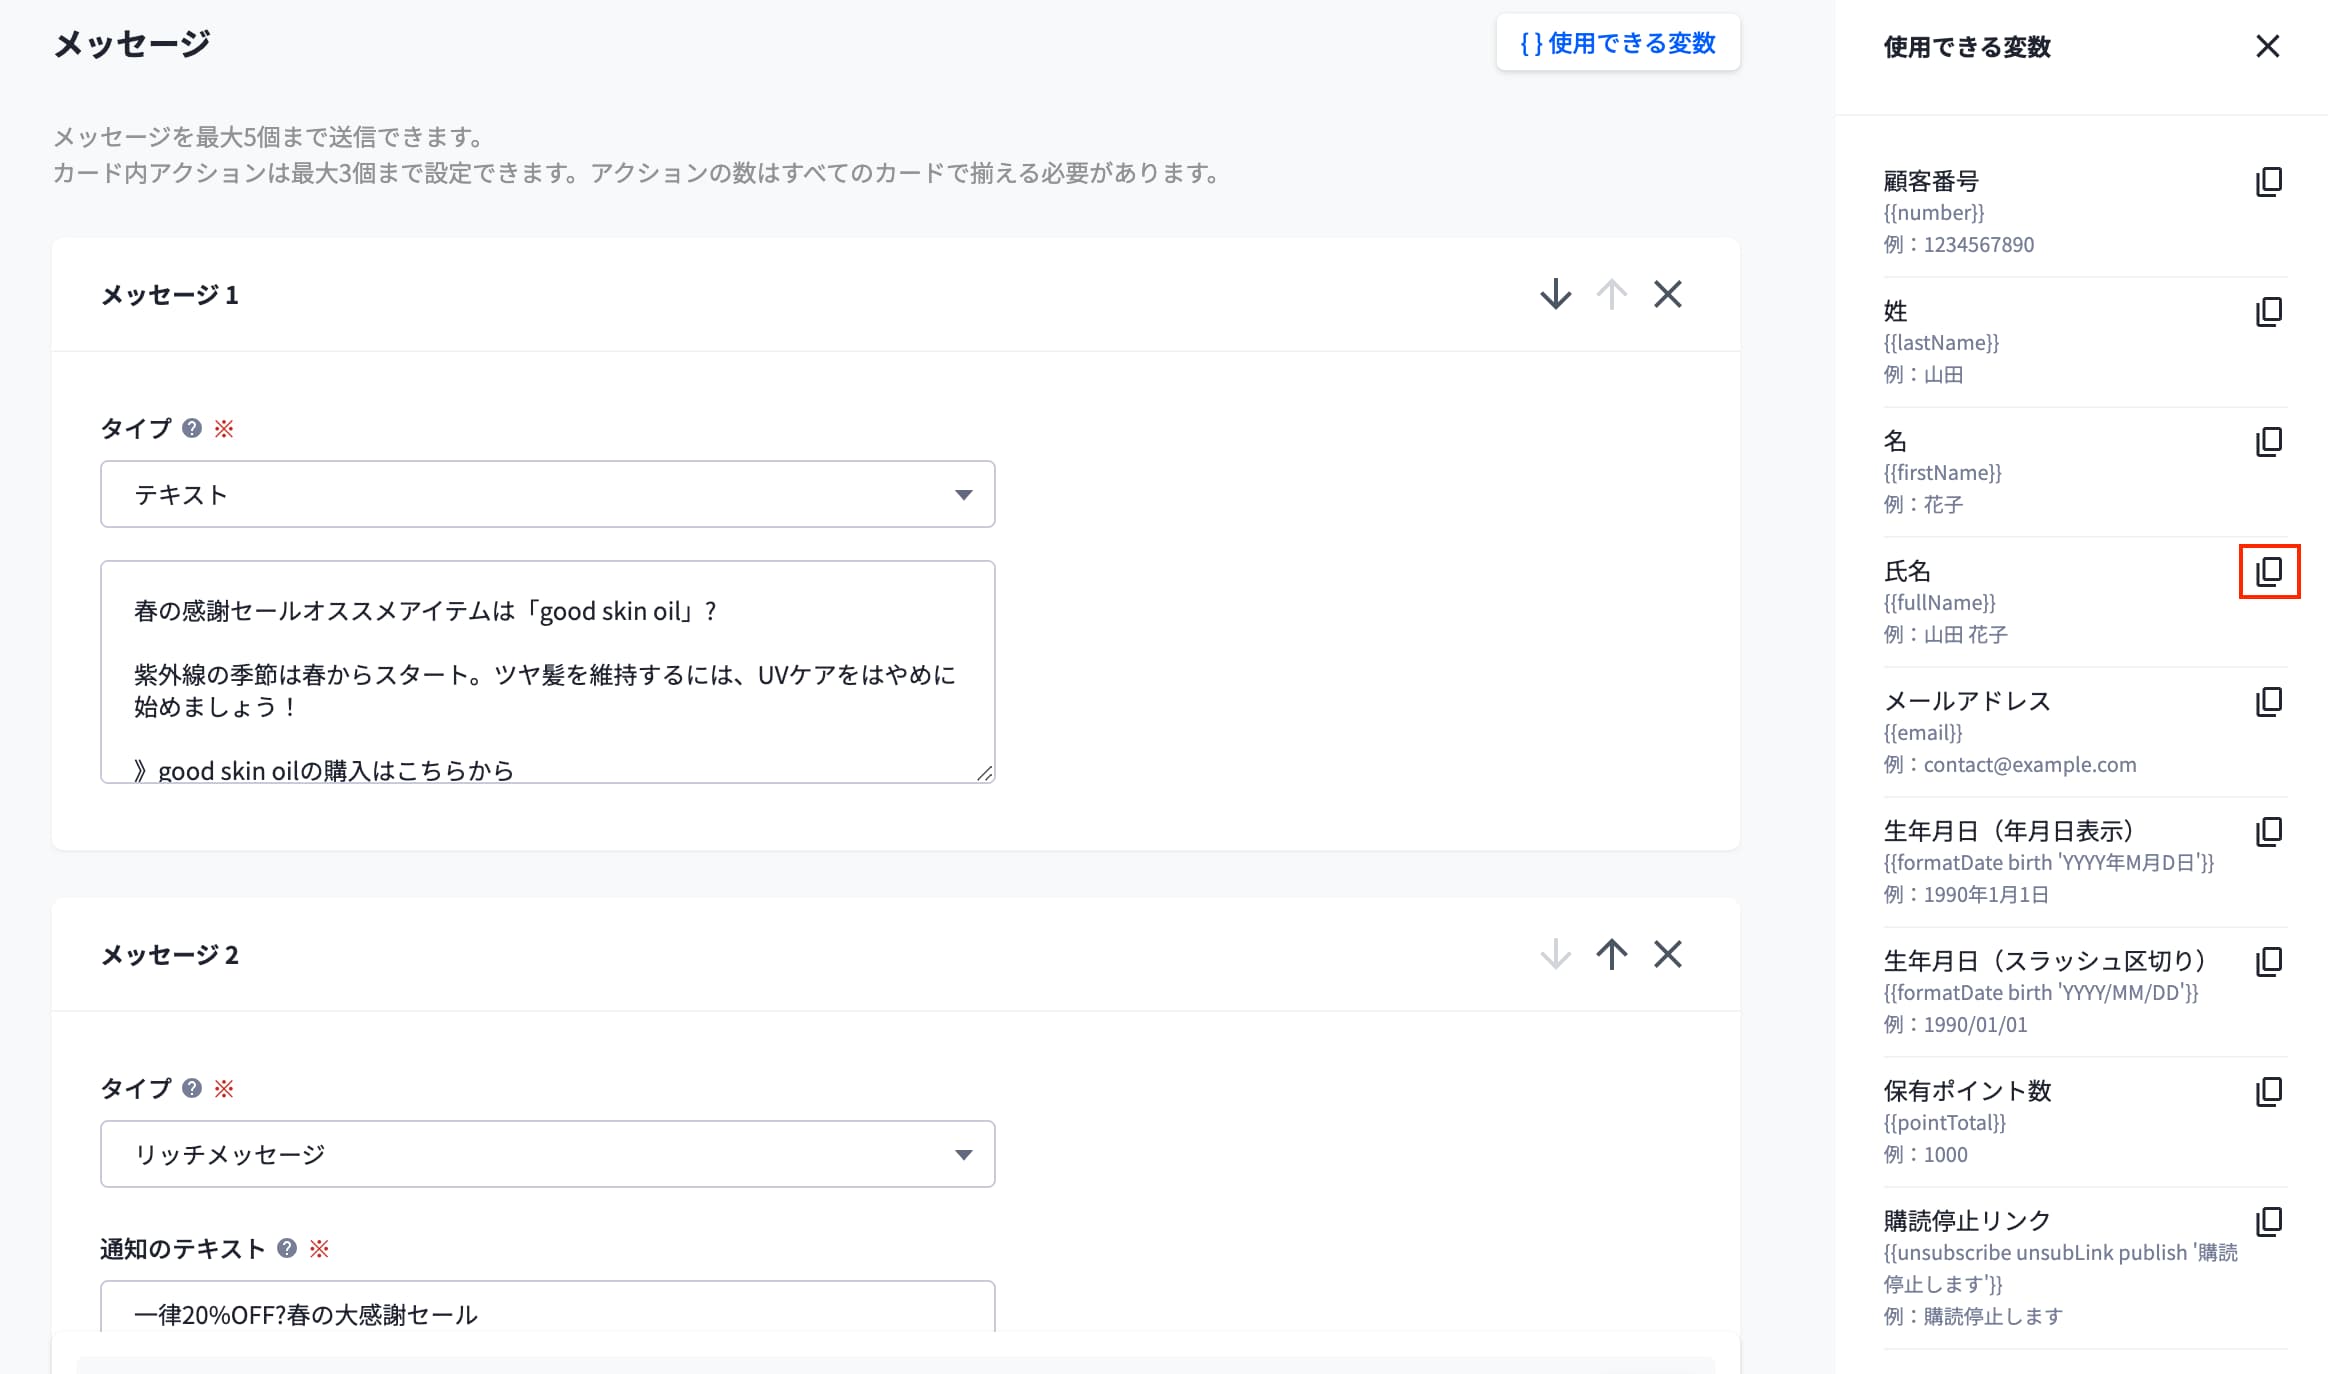Move メッセージ 1 down

pyautogui.click(x=1555, y=295)
